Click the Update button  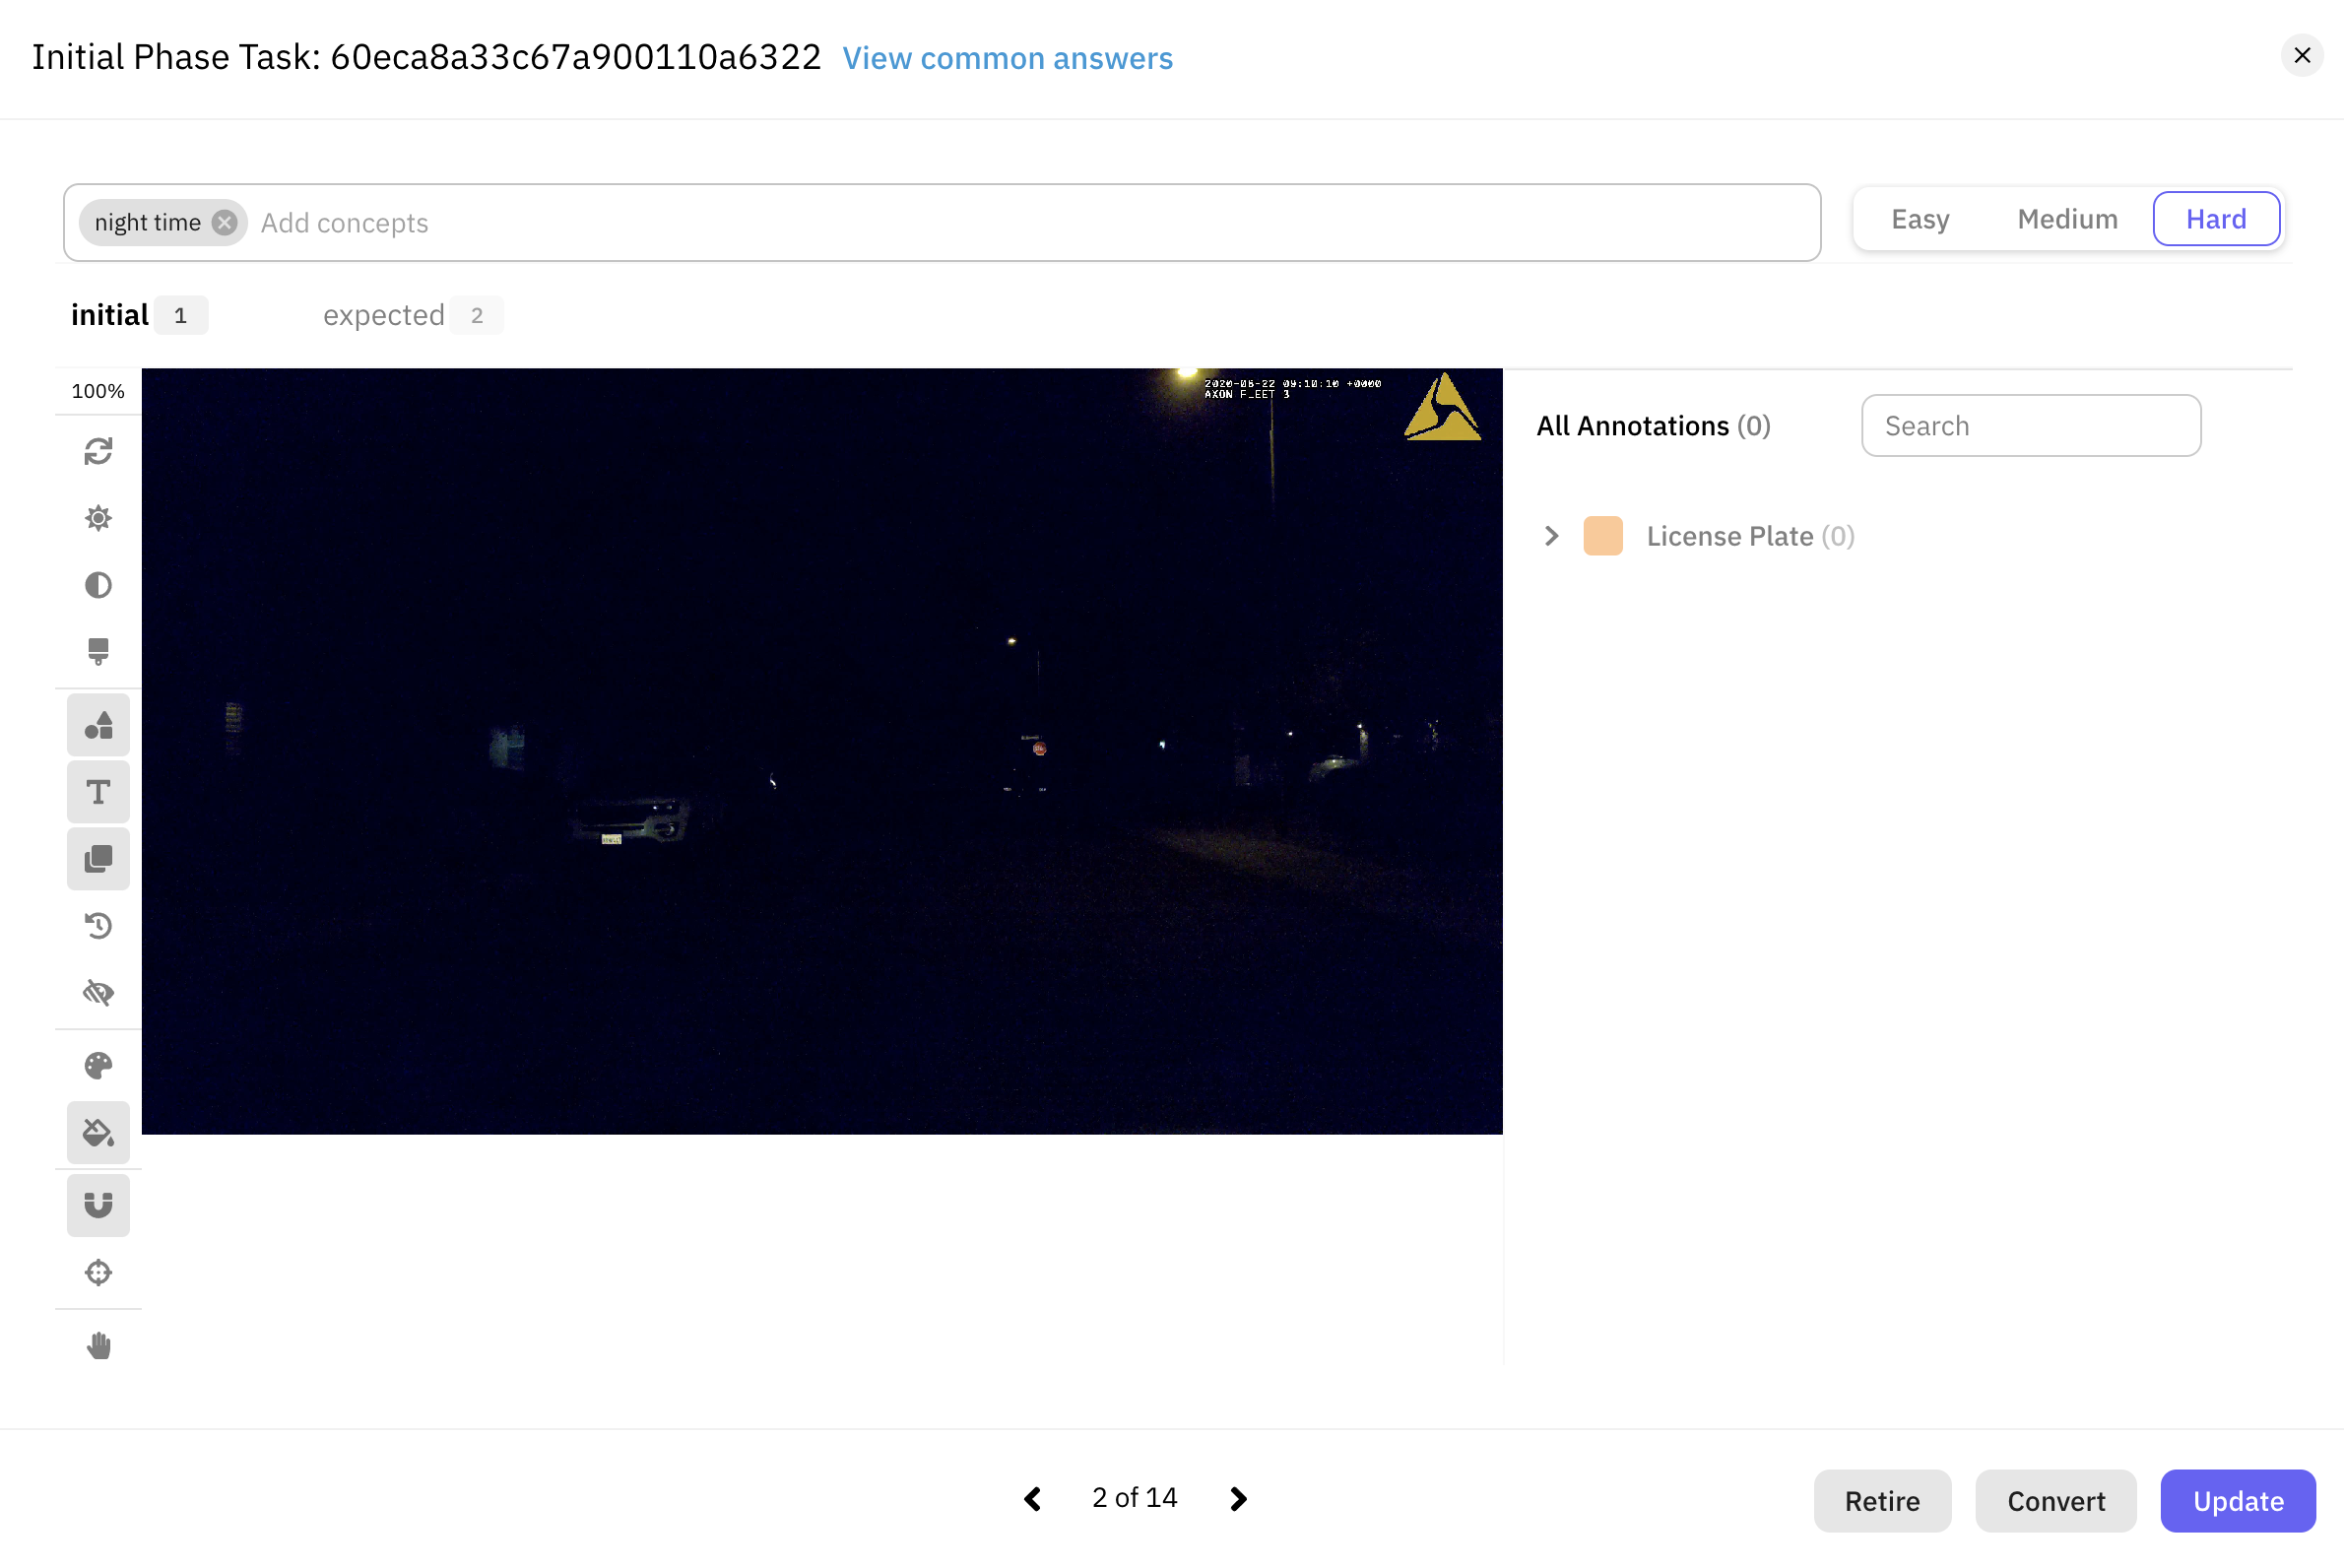pyautogui.click(x=2237, y=1500)
